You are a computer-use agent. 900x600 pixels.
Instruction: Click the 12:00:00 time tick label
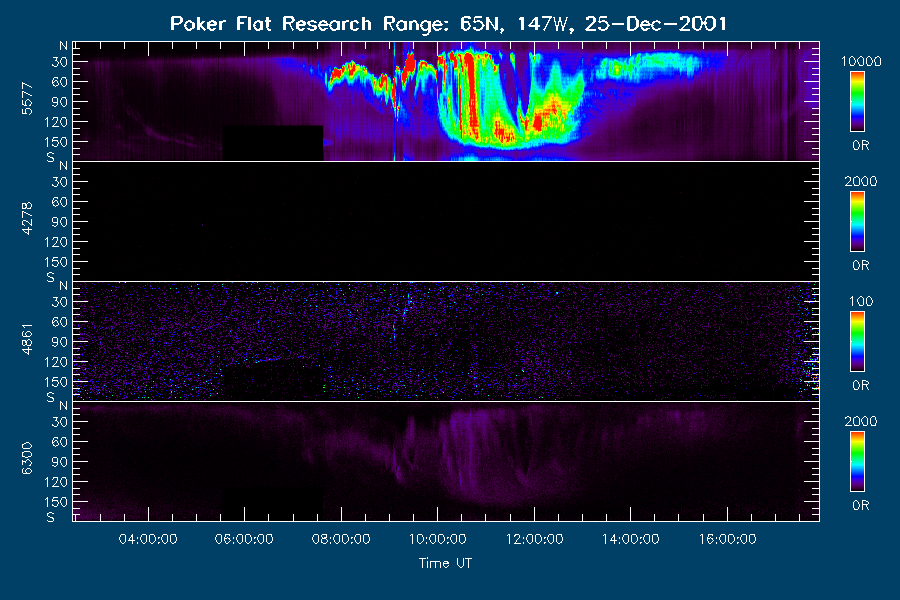534,539
